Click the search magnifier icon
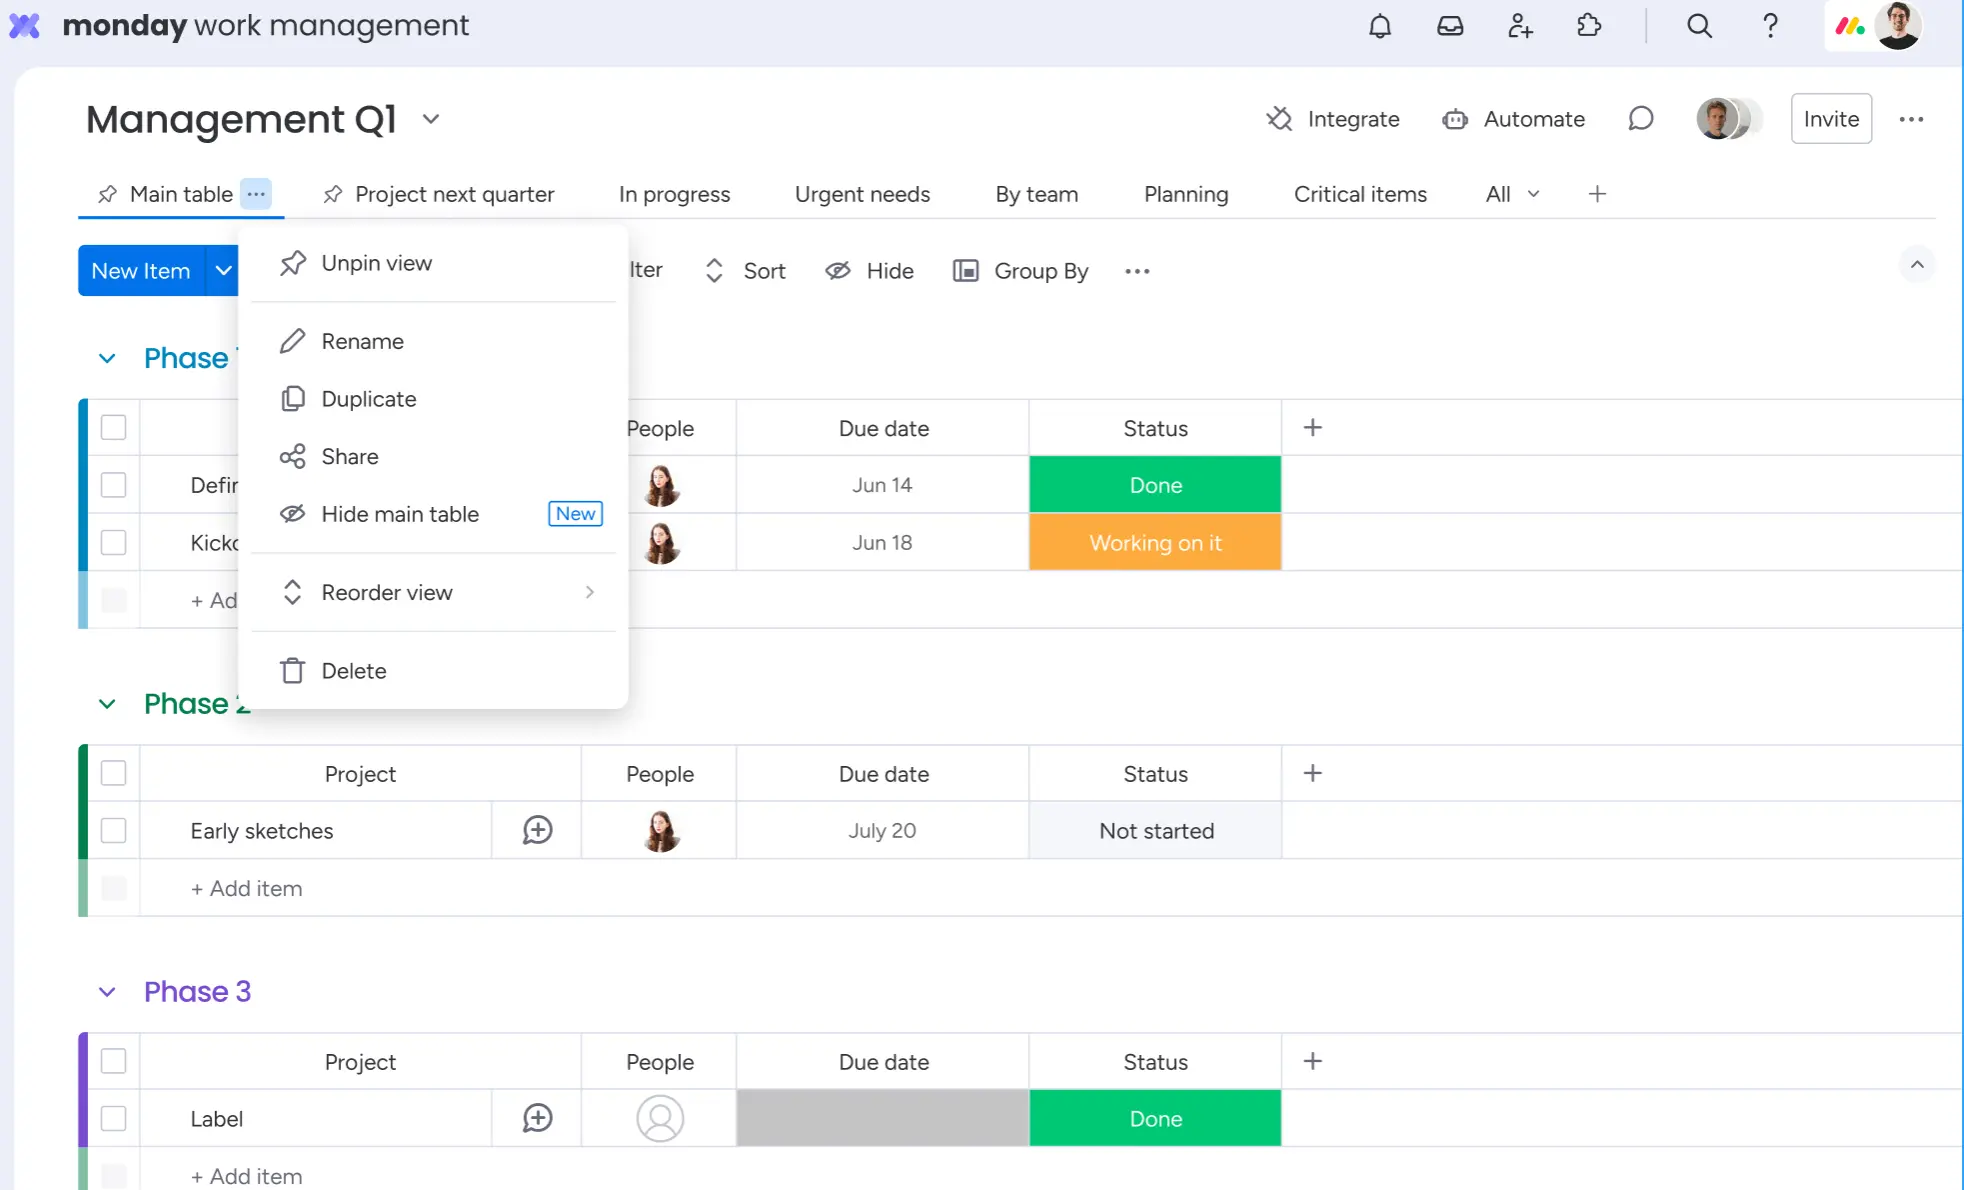This screenshot has height=1190, width=1964. point(1699,26)
